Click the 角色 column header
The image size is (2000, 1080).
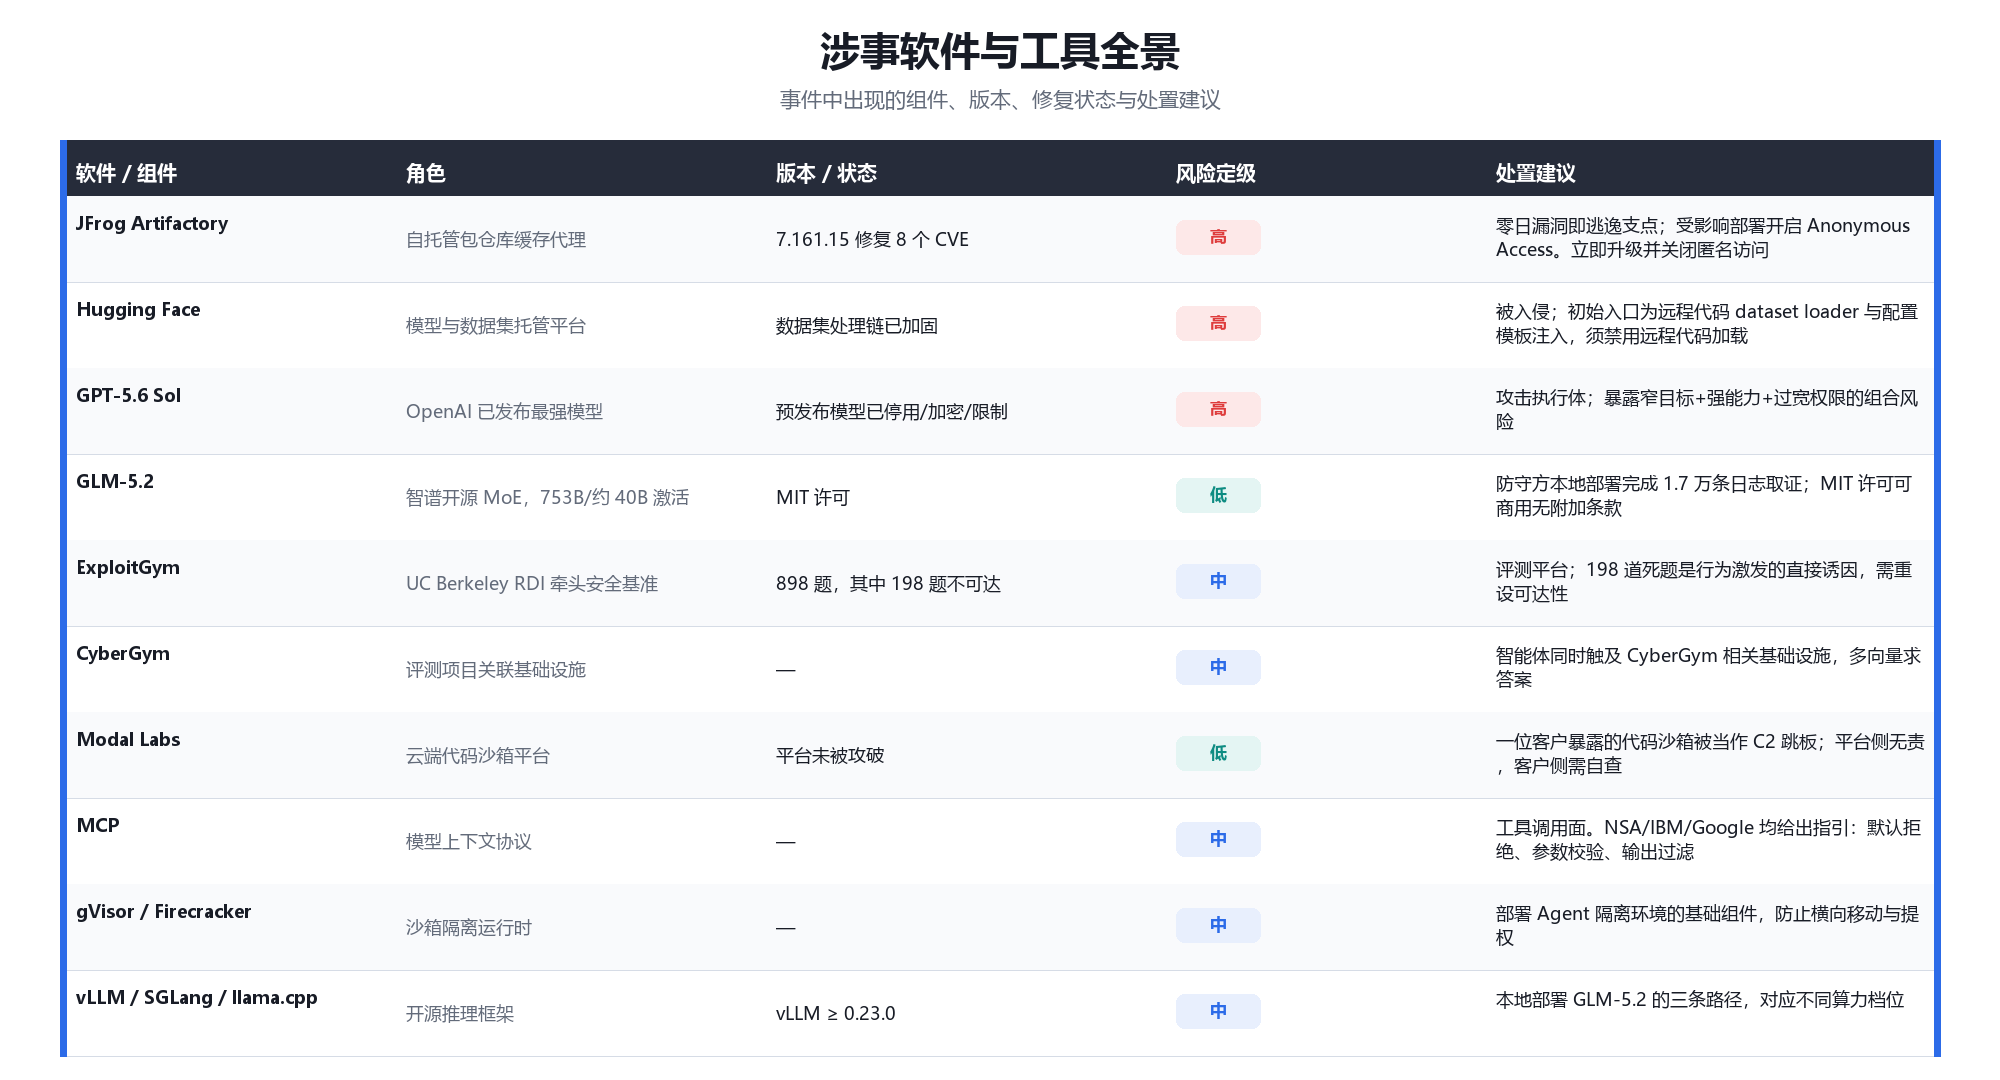point(426,173)
